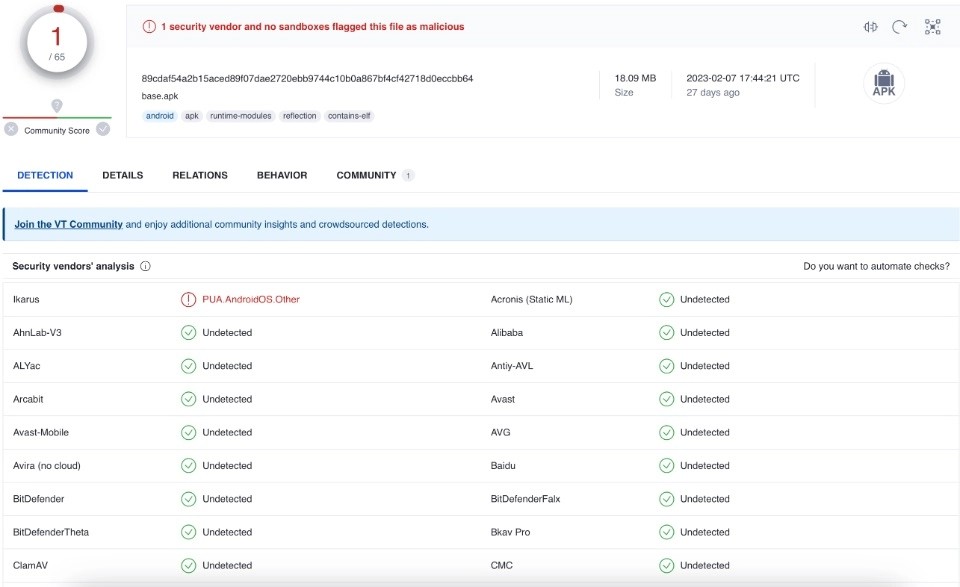
Task: Click the red warning icon for Ikarus
Action: pos(188,299)
